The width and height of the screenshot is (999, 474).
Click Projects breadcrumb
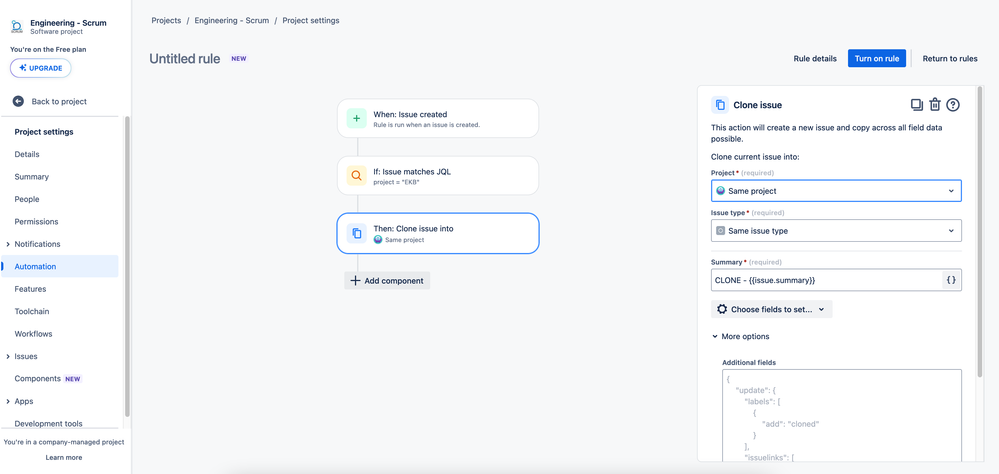[166, 20]
